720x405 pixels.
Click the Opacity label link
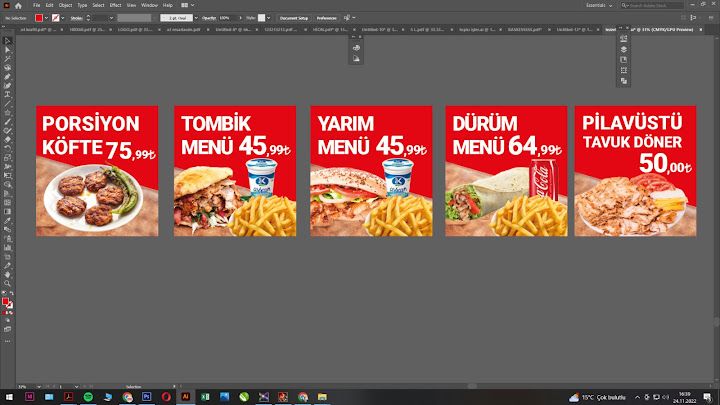209,18
